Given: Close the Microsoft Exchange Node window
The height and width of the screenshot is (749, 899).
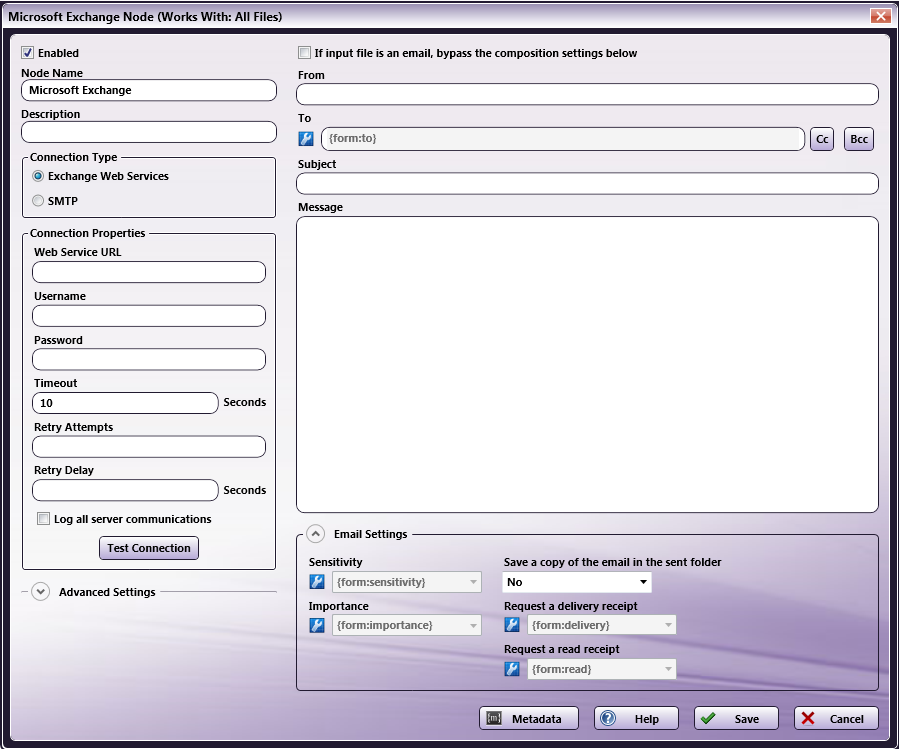Looking at the screenshot, I should coord(880,16).
